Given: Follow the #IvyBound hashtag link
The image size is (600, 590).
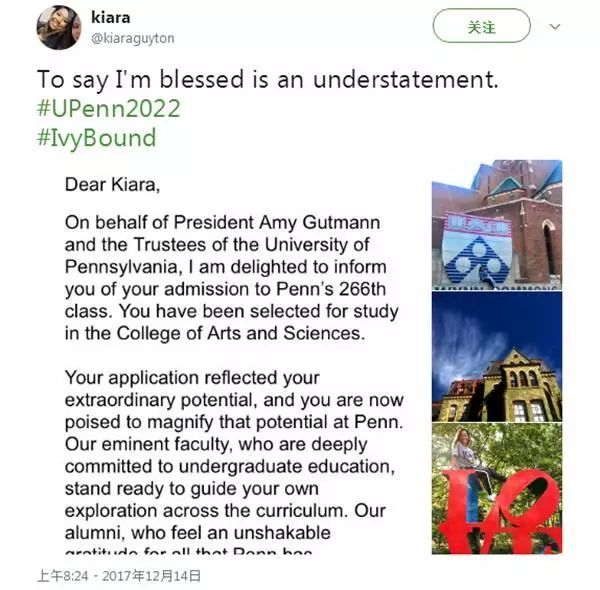Looking at the screenshot, I should tap(96, 137).
